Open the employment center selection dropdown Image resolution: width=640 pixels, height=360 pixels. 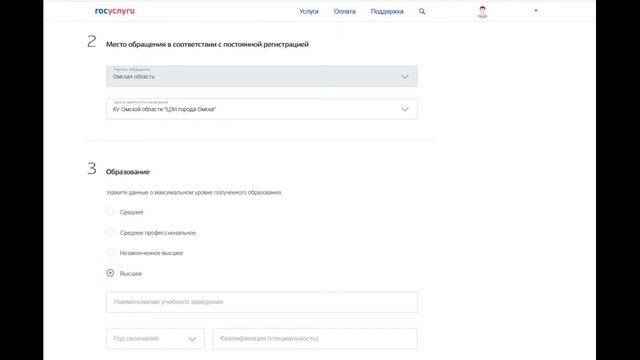(262, 109)
